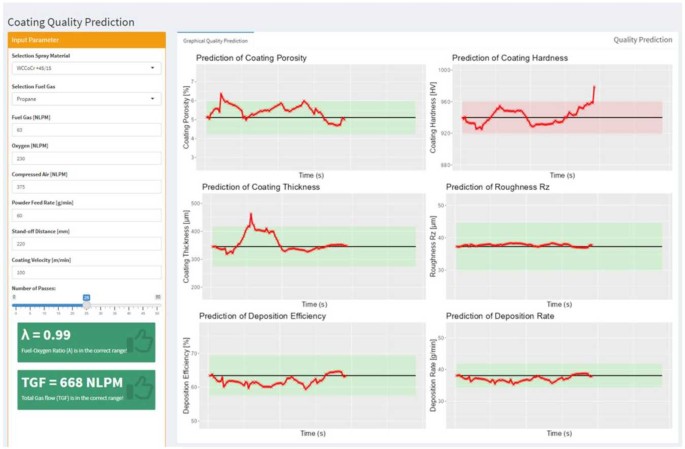Focus the Coating Velocity [m/min] field

pyautogui.click(x=85, y=271)
